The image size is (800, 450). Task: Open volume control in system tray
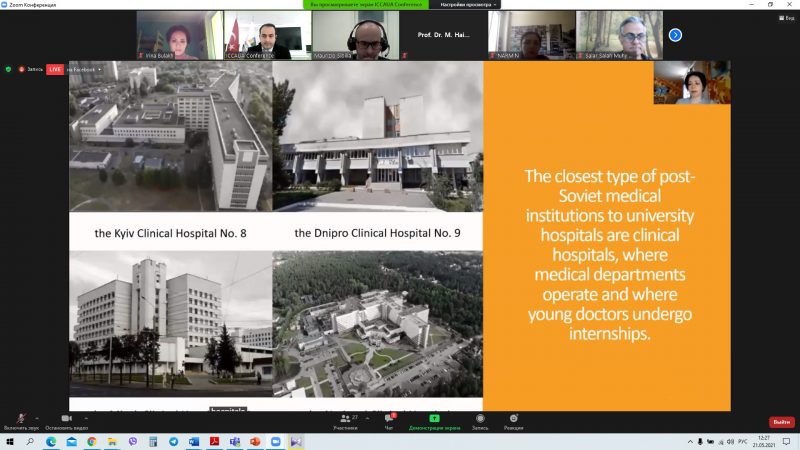pyautogui.click(x=730, y=442)
